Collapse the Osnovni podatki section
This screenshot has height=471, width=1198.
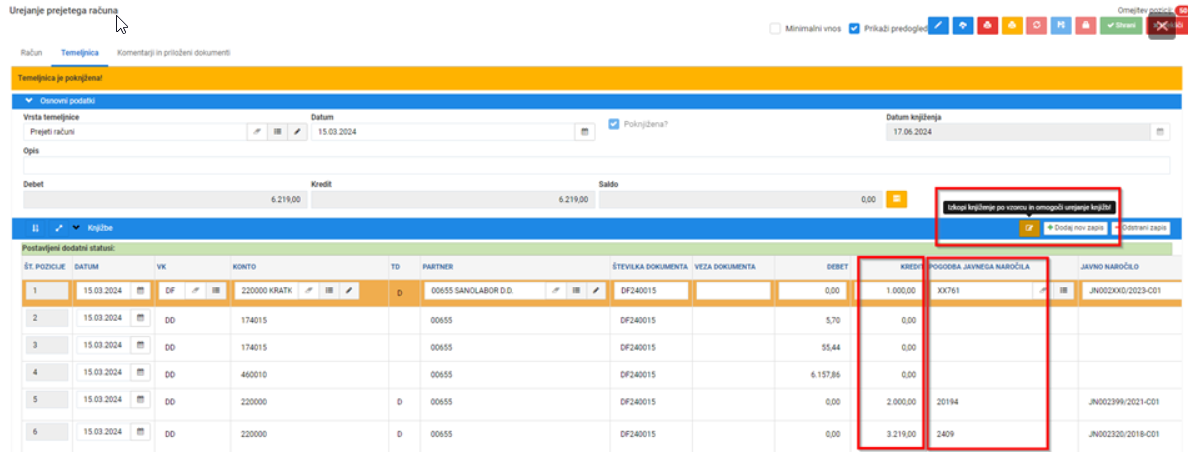pos(29,100)
